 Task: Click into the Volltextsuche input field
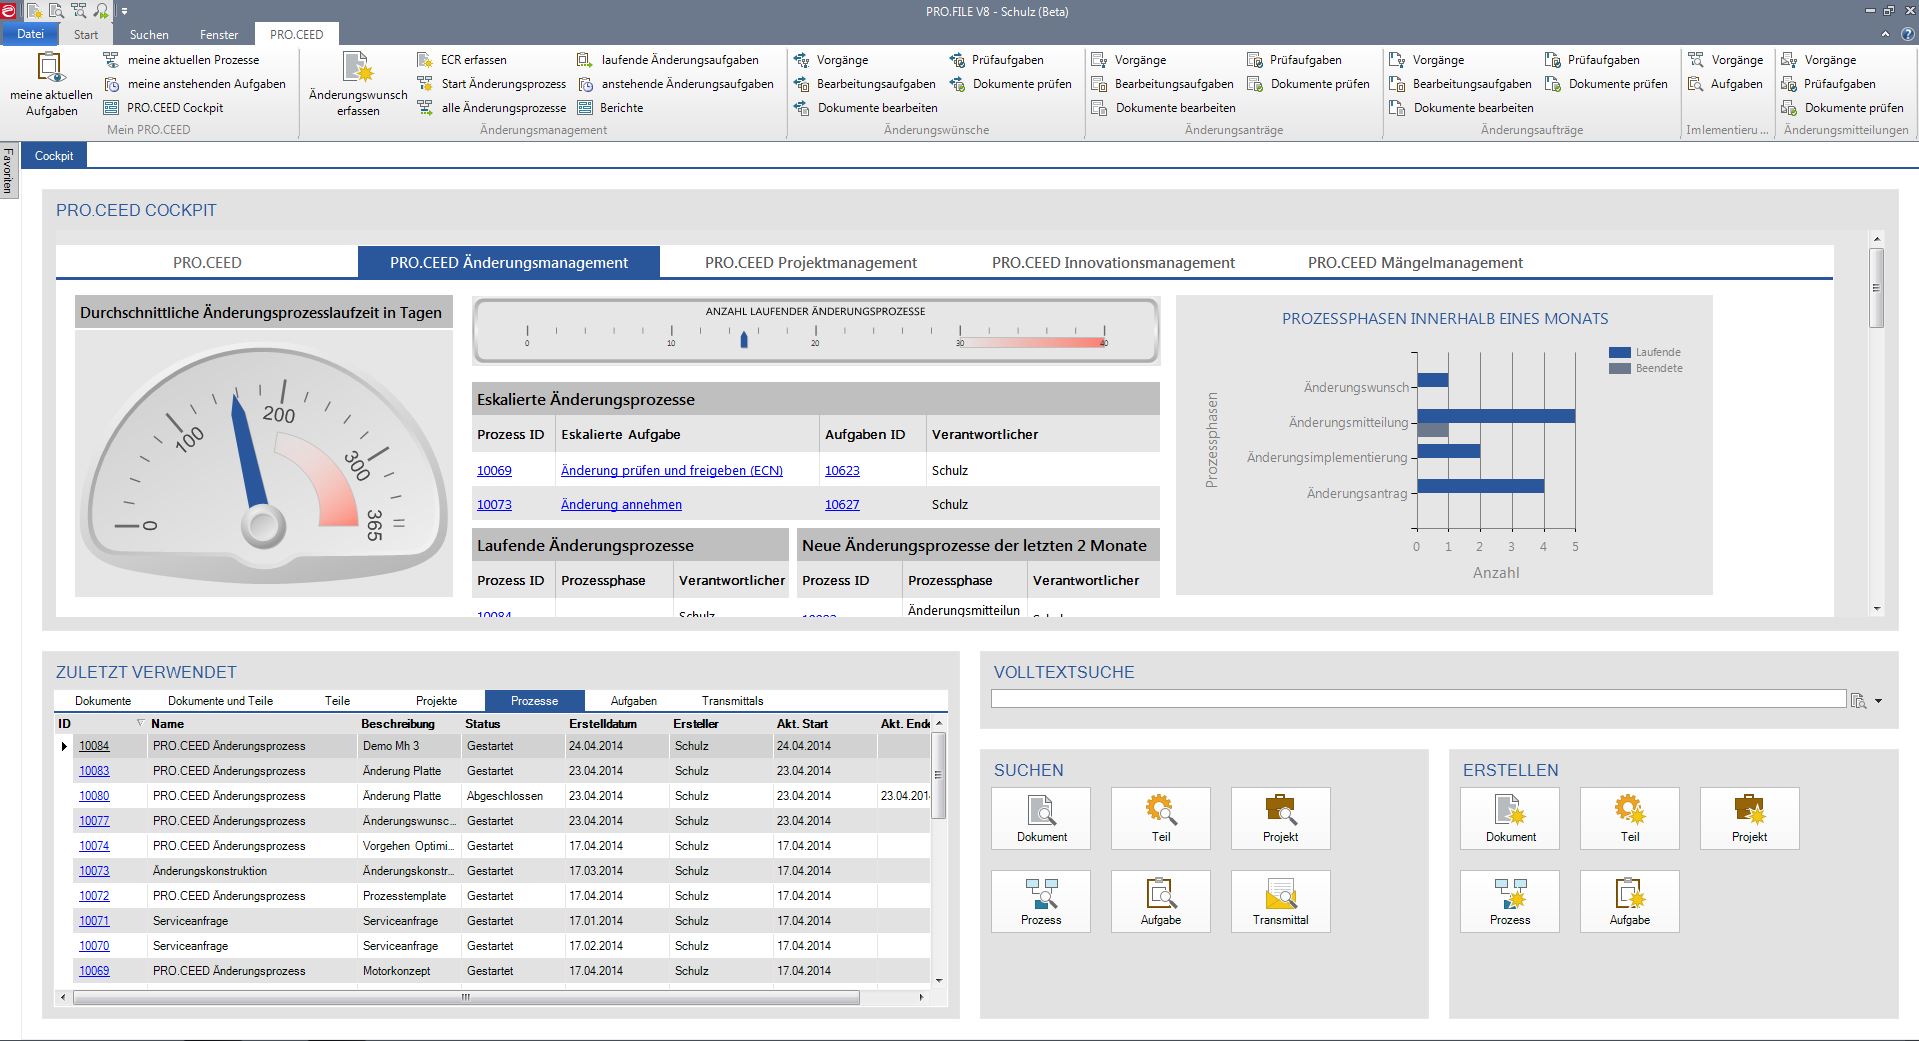click(1417, 699)
